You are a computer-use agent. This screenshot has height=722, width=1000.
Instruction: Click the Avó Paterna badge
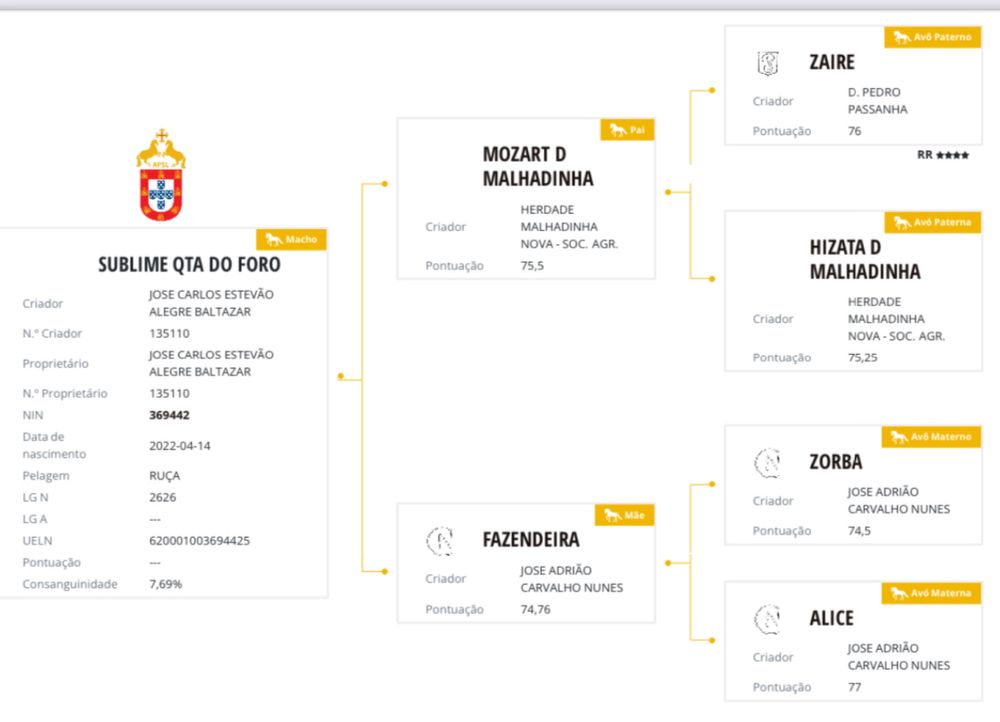932,222
